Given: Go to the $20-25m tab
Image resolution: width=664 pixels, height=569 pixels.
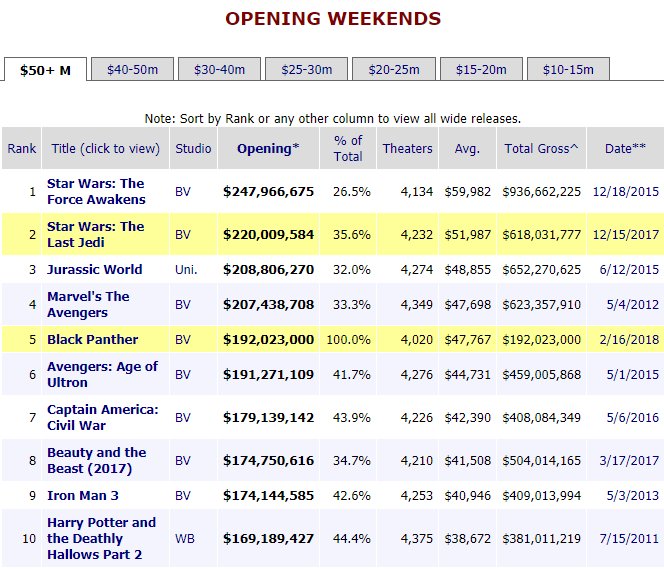Looking at the screenshot, I should click(394, 69).
